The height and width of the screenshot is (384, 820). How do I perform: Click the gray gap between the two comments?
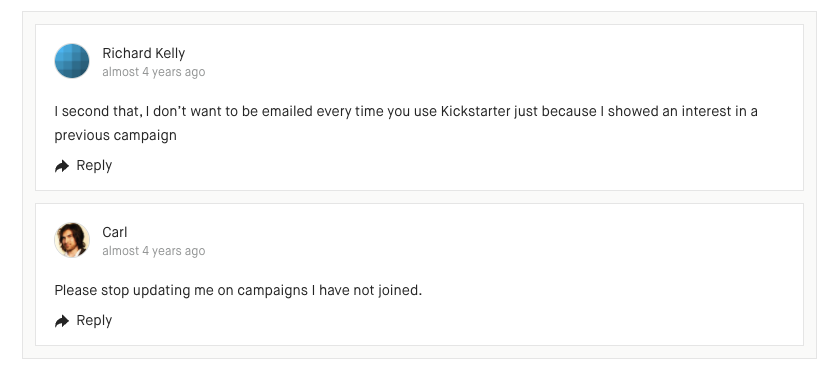[419, 197]
